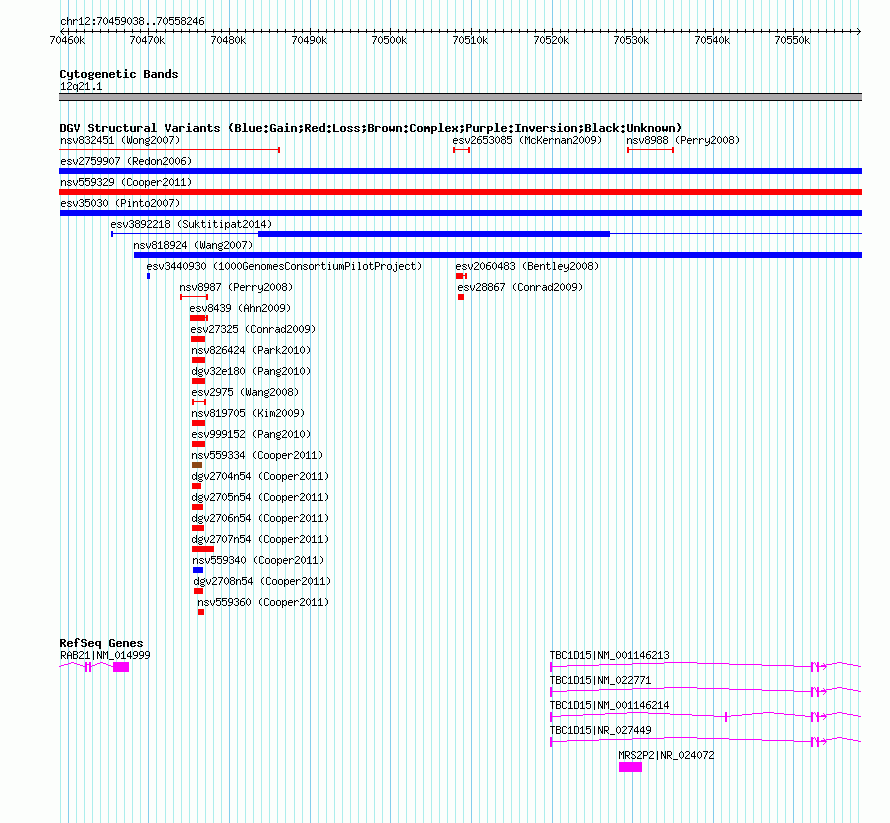Click the blue nsv559340 gain glyph
The image size is (890, 823).
(x=198, y=570)
